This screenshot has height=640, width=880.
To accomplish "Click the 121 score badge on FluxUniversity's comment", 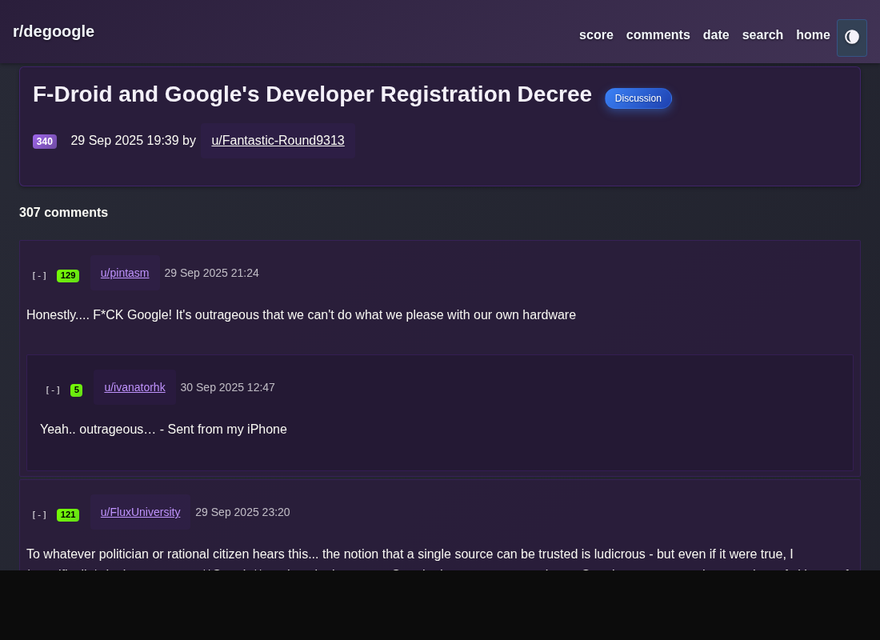I will (68, 514).
